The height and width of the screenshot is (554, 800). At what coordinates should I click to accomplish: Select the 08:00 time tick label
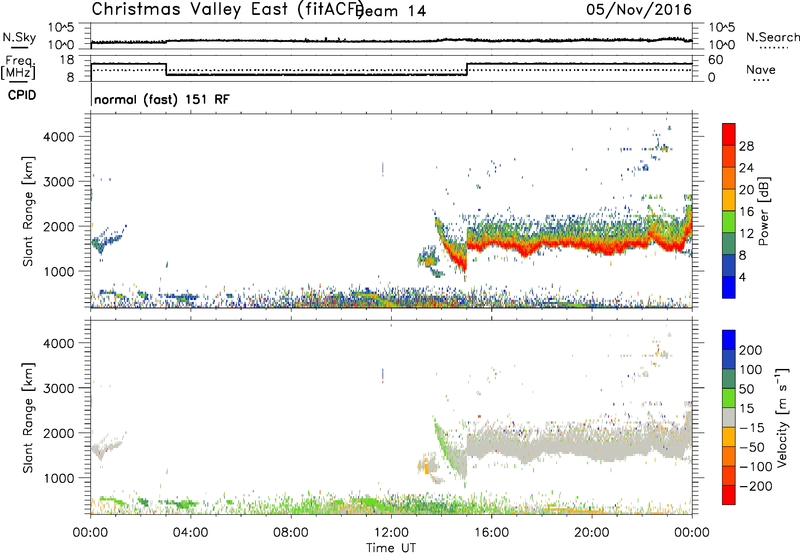pyautogui.click(x=290, y=533)
